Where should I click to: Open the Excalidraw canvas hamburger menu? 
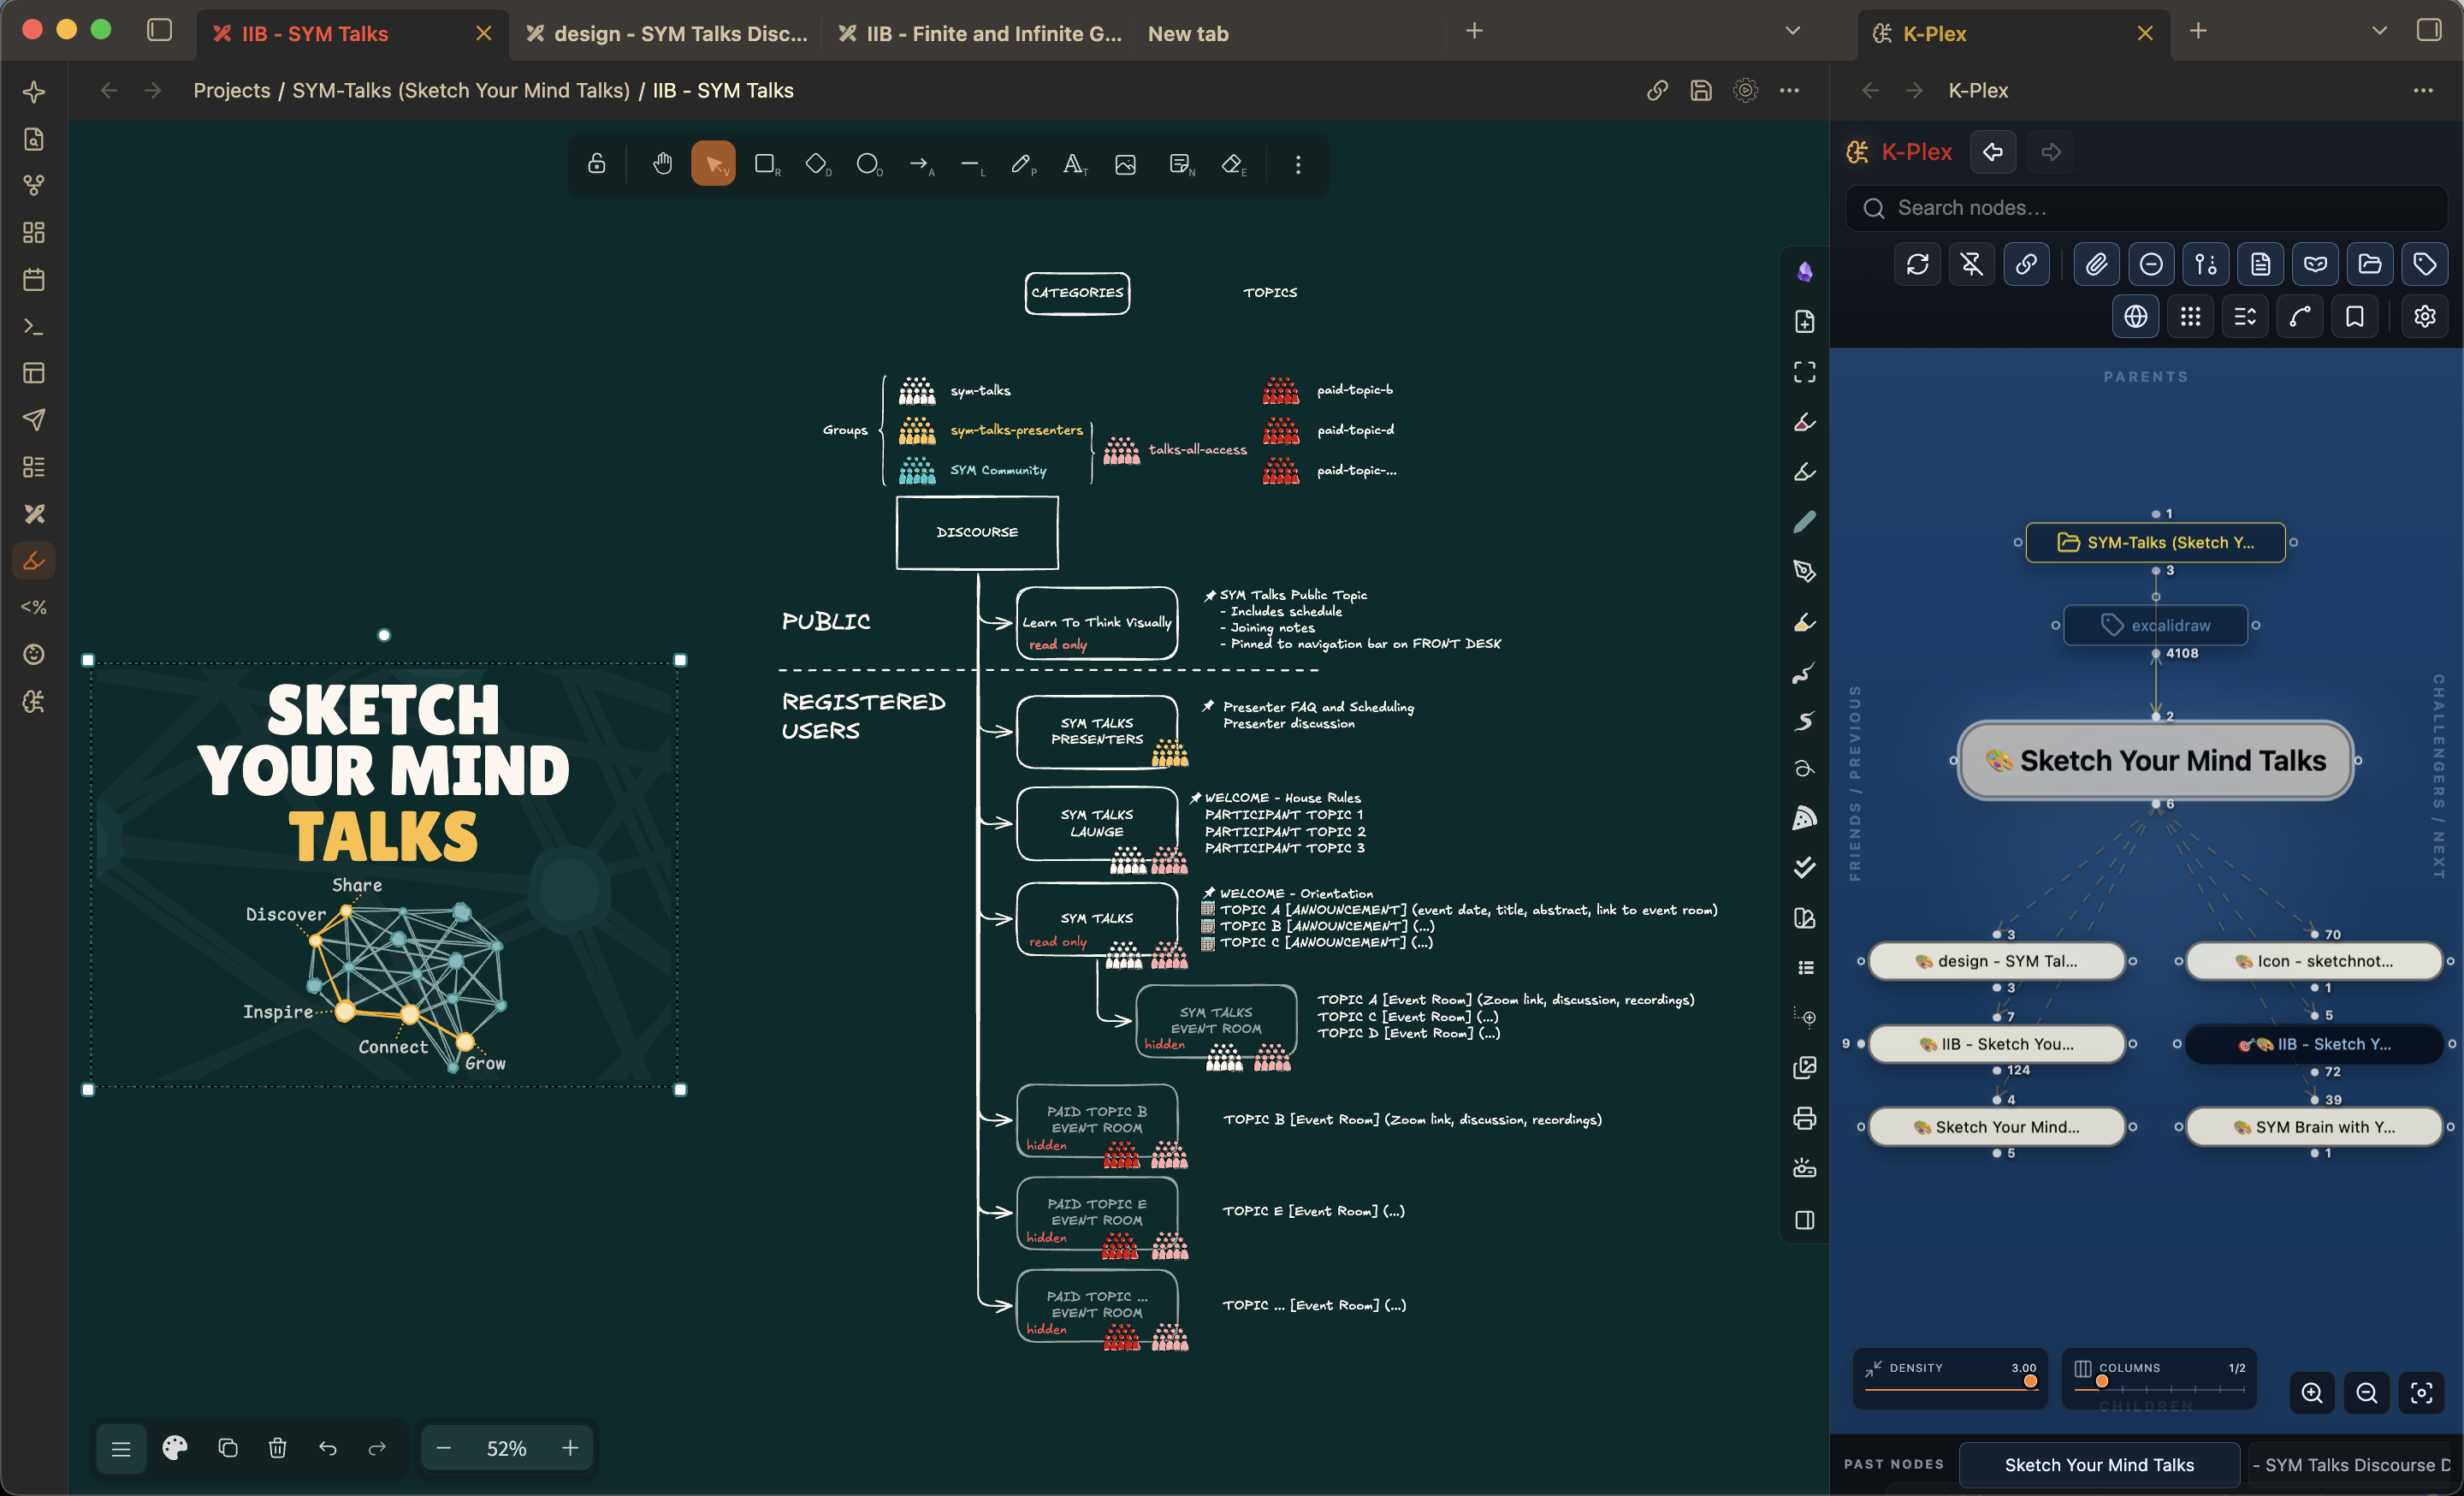[121, 1448]
